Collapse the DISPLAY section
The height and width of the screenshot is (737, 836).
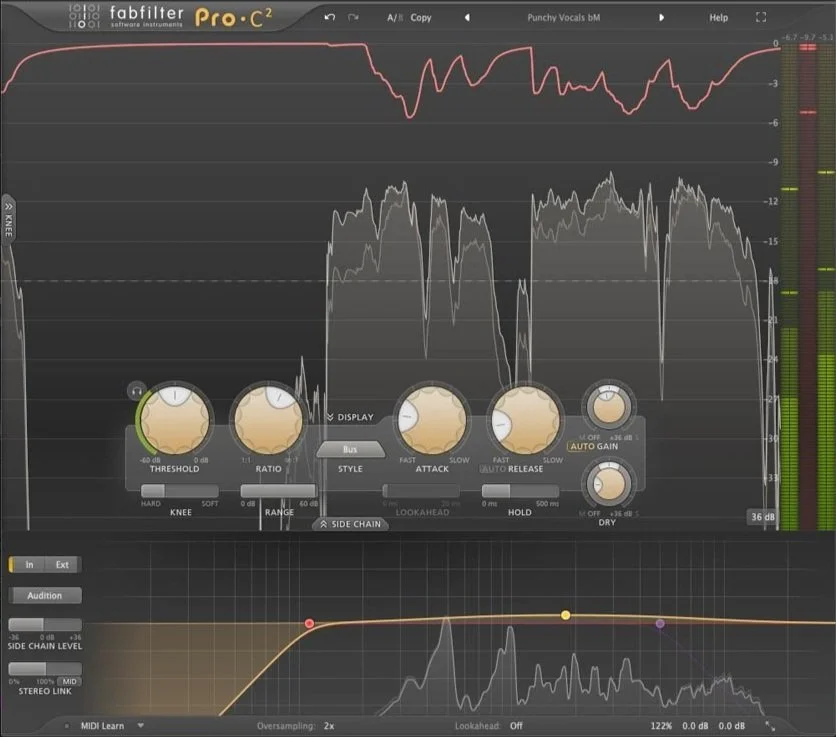(x=350, y=417)
